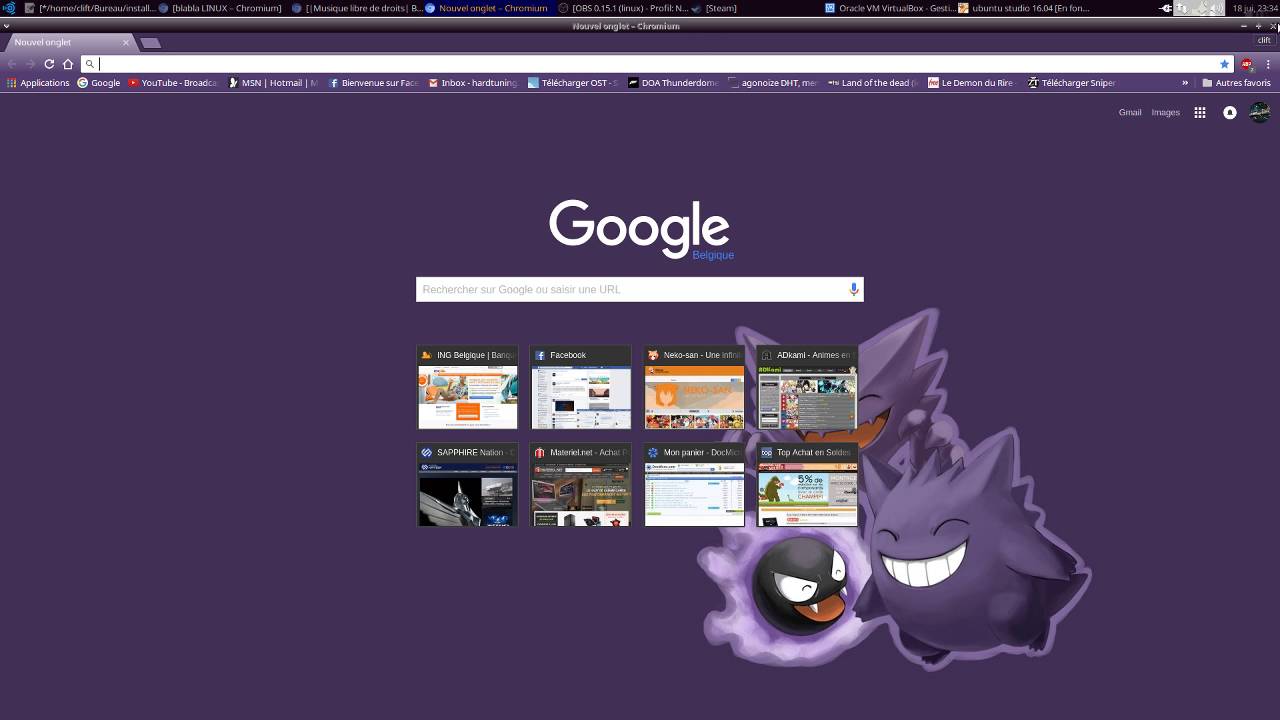Open the Applications bookmark shortcut

(38, 83)
